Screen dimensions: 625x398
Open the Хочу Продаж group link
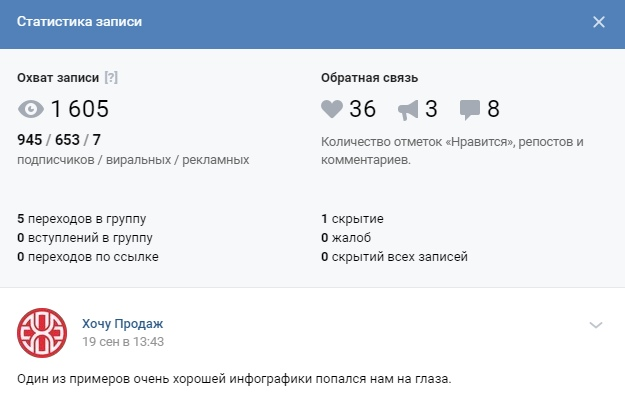click(x=122, y=323)
